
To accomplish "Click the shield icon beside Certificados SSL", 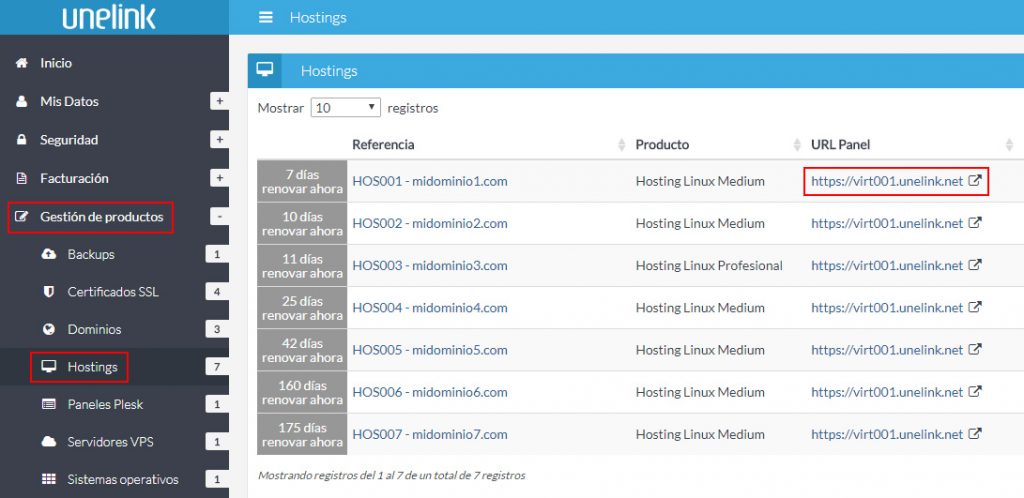I will point(49,292).
